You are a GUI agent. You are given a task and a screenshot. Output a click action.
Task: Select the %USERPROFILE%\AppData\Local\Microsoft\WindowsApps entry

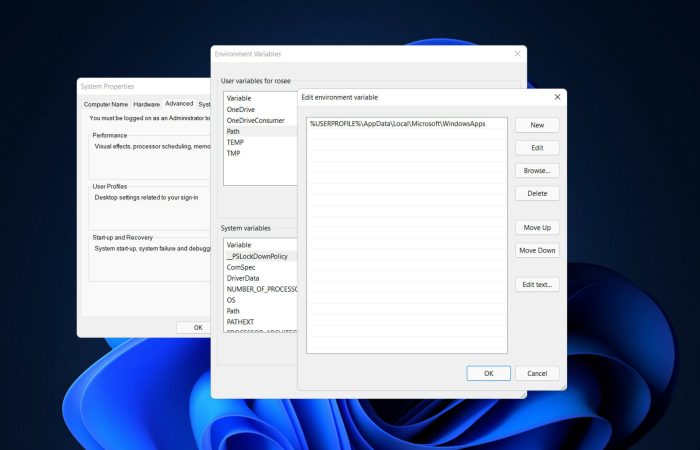(x=407, y=124)
